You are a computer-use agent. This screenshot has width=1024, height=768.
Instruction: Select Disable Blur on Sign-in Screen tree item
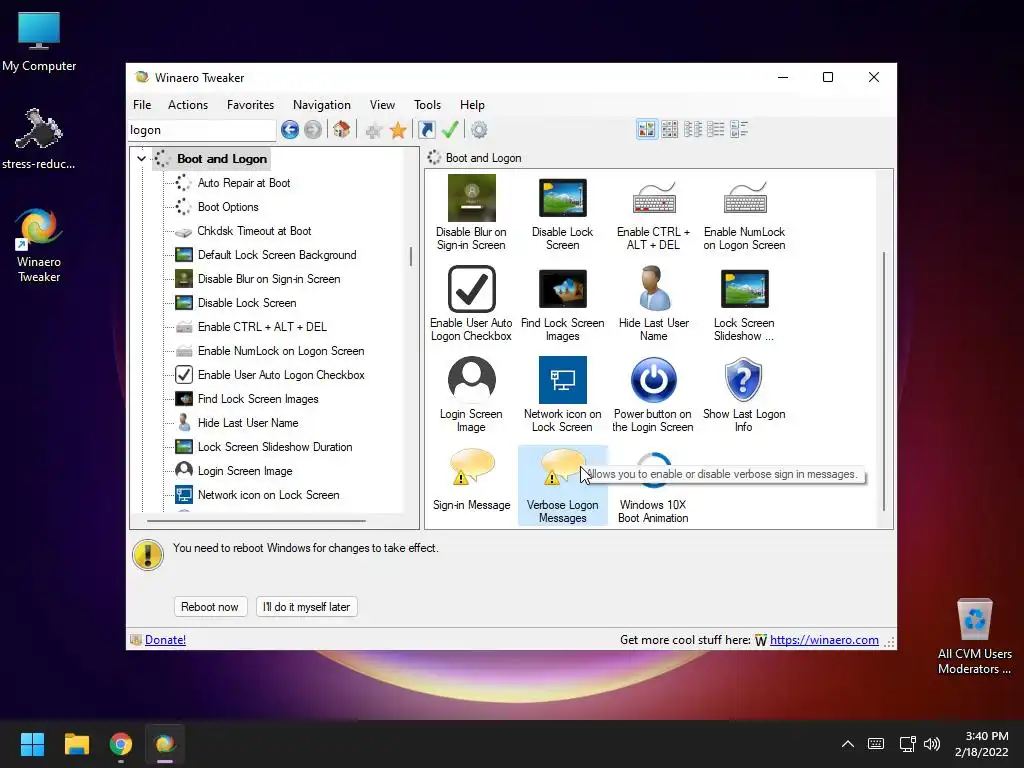tap(269, 280)
